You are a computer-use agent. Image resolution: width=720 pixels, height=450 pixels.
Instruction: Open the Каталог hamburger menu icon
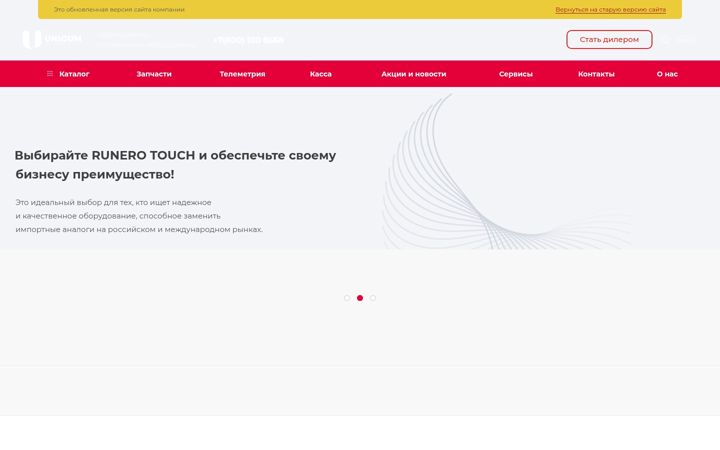50,73
